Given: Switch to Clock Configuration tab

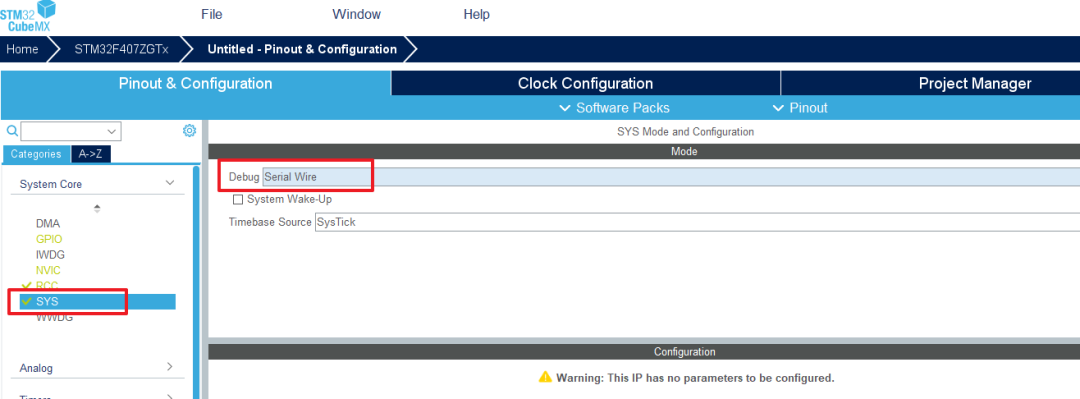Looking at the screenshot, I should pos(585,83).
